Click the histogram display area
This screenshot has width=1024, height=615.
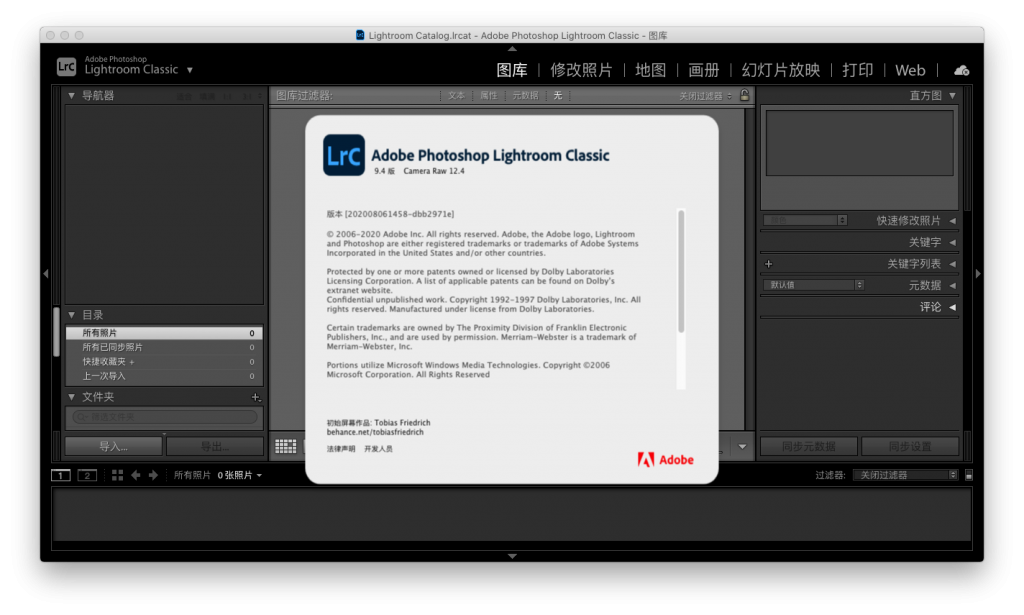pos(859,143)
